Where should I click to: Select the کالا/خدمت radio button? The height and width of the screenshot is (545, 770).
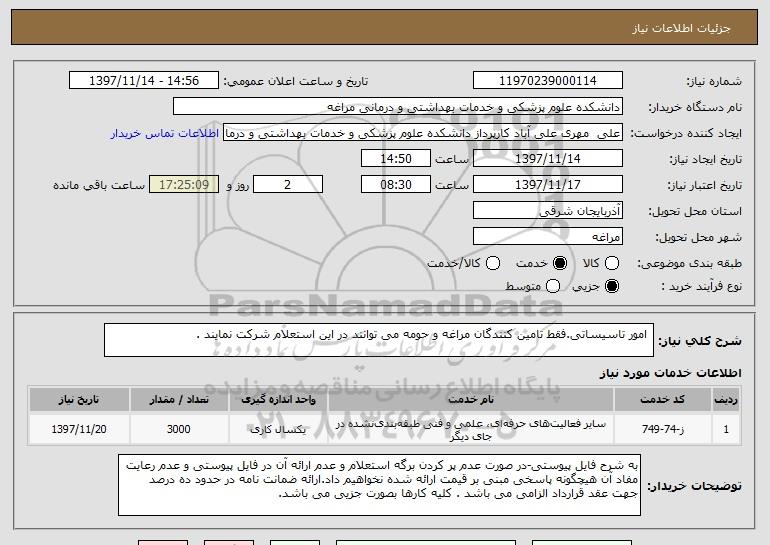click(x=493, y=263)
